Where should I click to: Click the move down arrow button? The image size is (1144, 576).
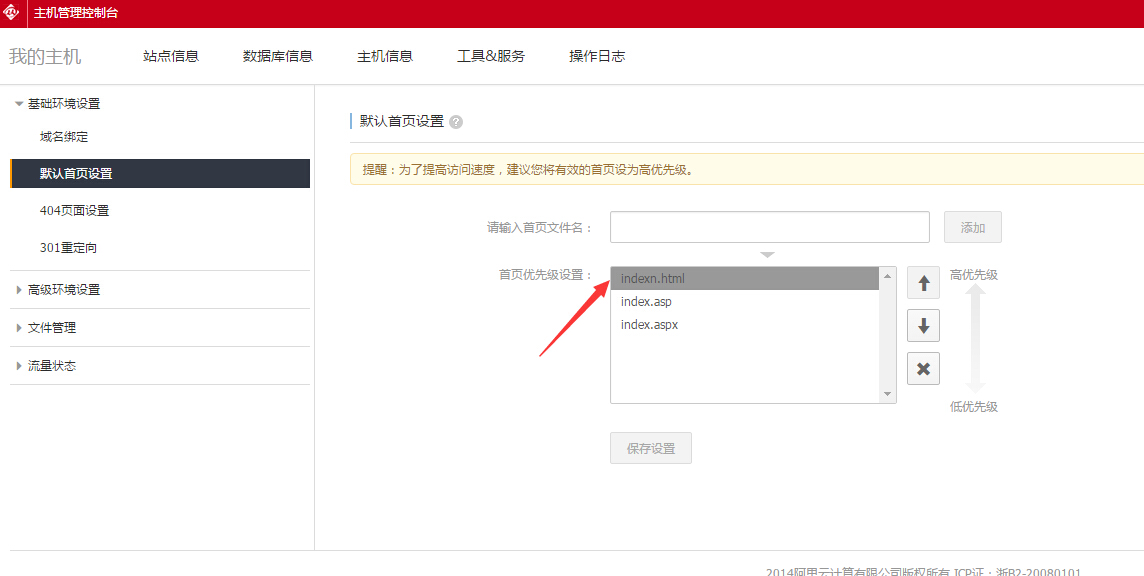(x=923, y=325)
